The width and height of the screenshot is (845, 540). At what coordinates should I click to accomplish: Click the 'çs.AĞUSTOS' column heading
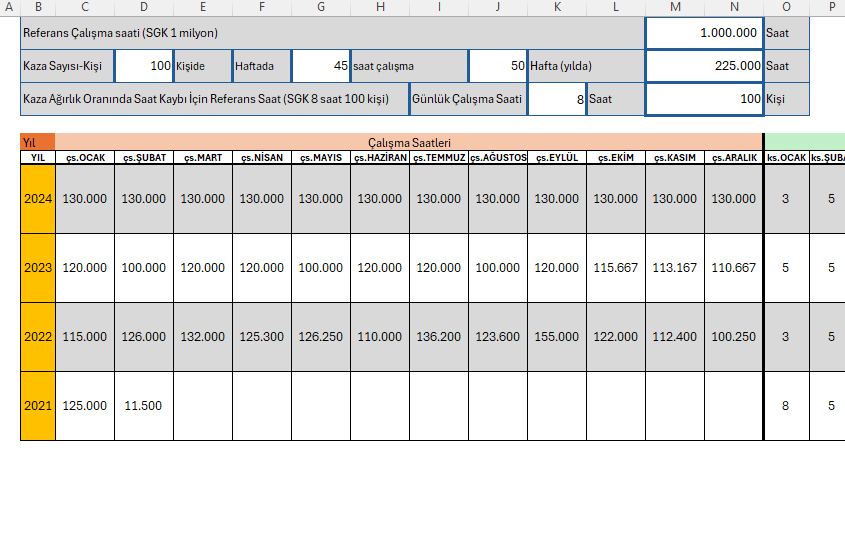(498, 157)
